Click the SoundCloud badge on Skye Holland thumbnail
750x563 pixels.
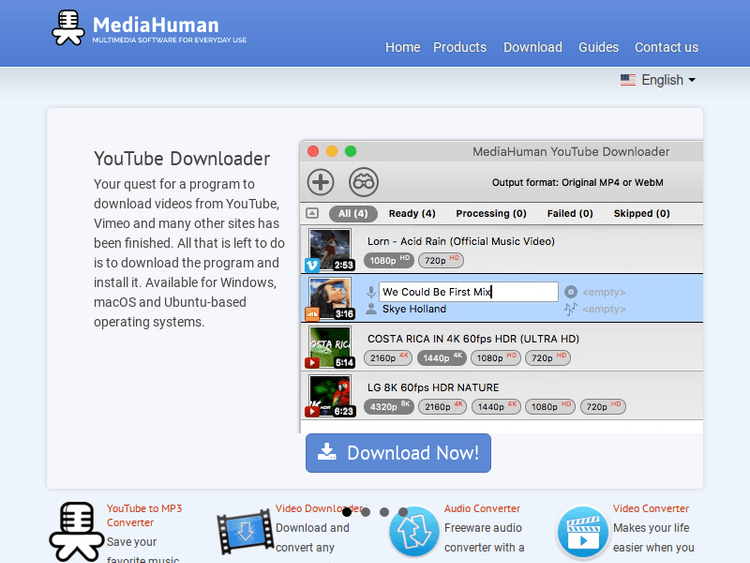point(312,314)
